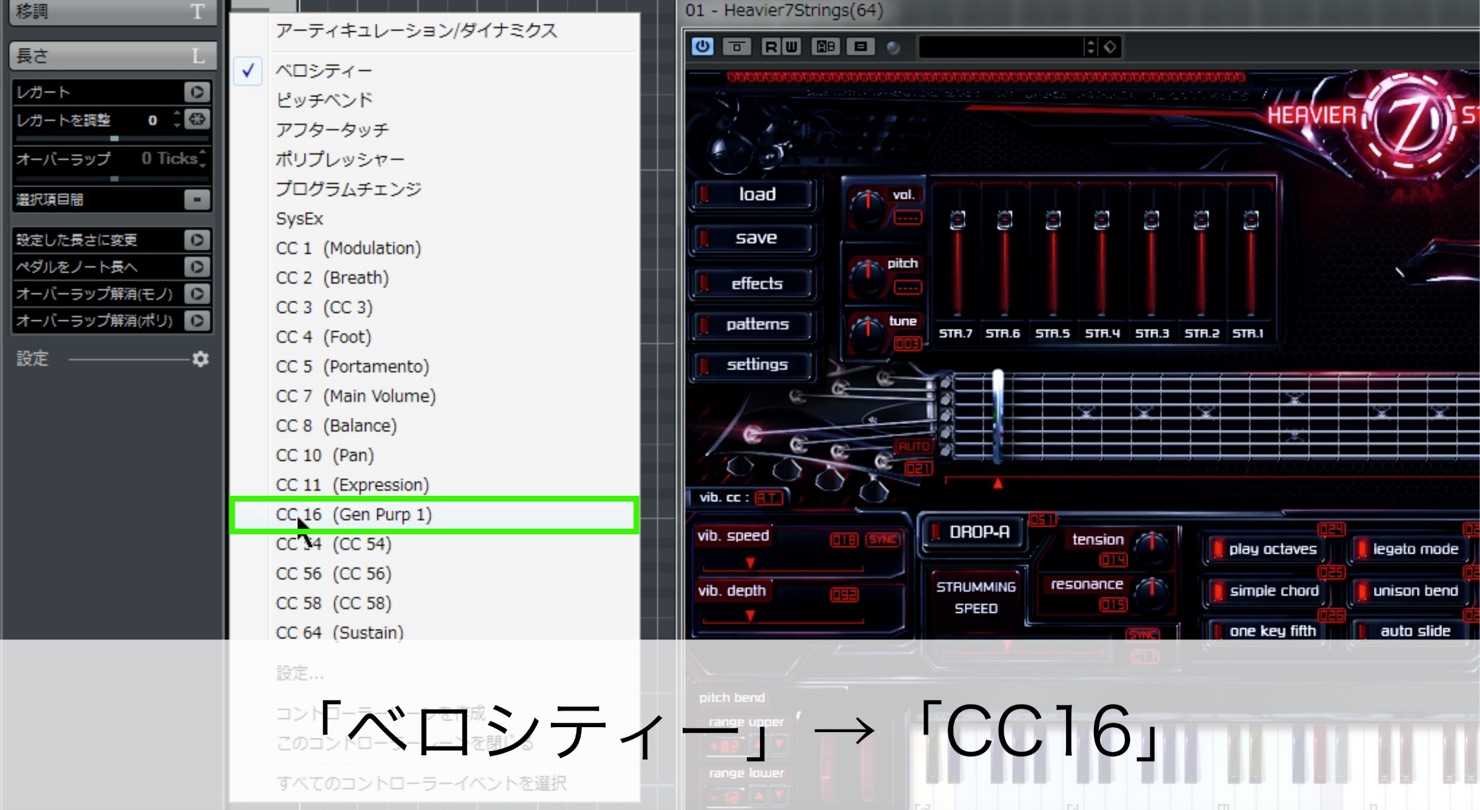Screen dimensions: 1480x810
Task: Adjust the STR.7 volume fader
Action: tap(957, 220)
